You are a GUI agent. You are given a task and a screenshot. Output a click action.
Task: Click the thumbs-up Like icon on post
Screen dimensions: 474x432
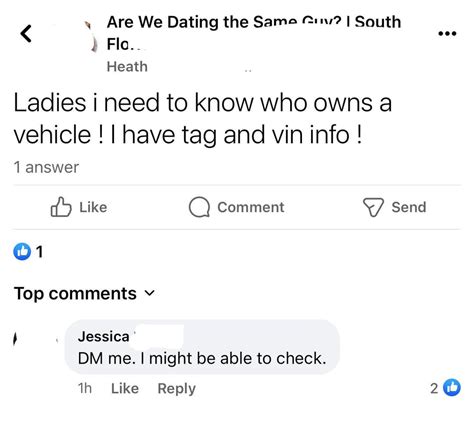(61, 207)
